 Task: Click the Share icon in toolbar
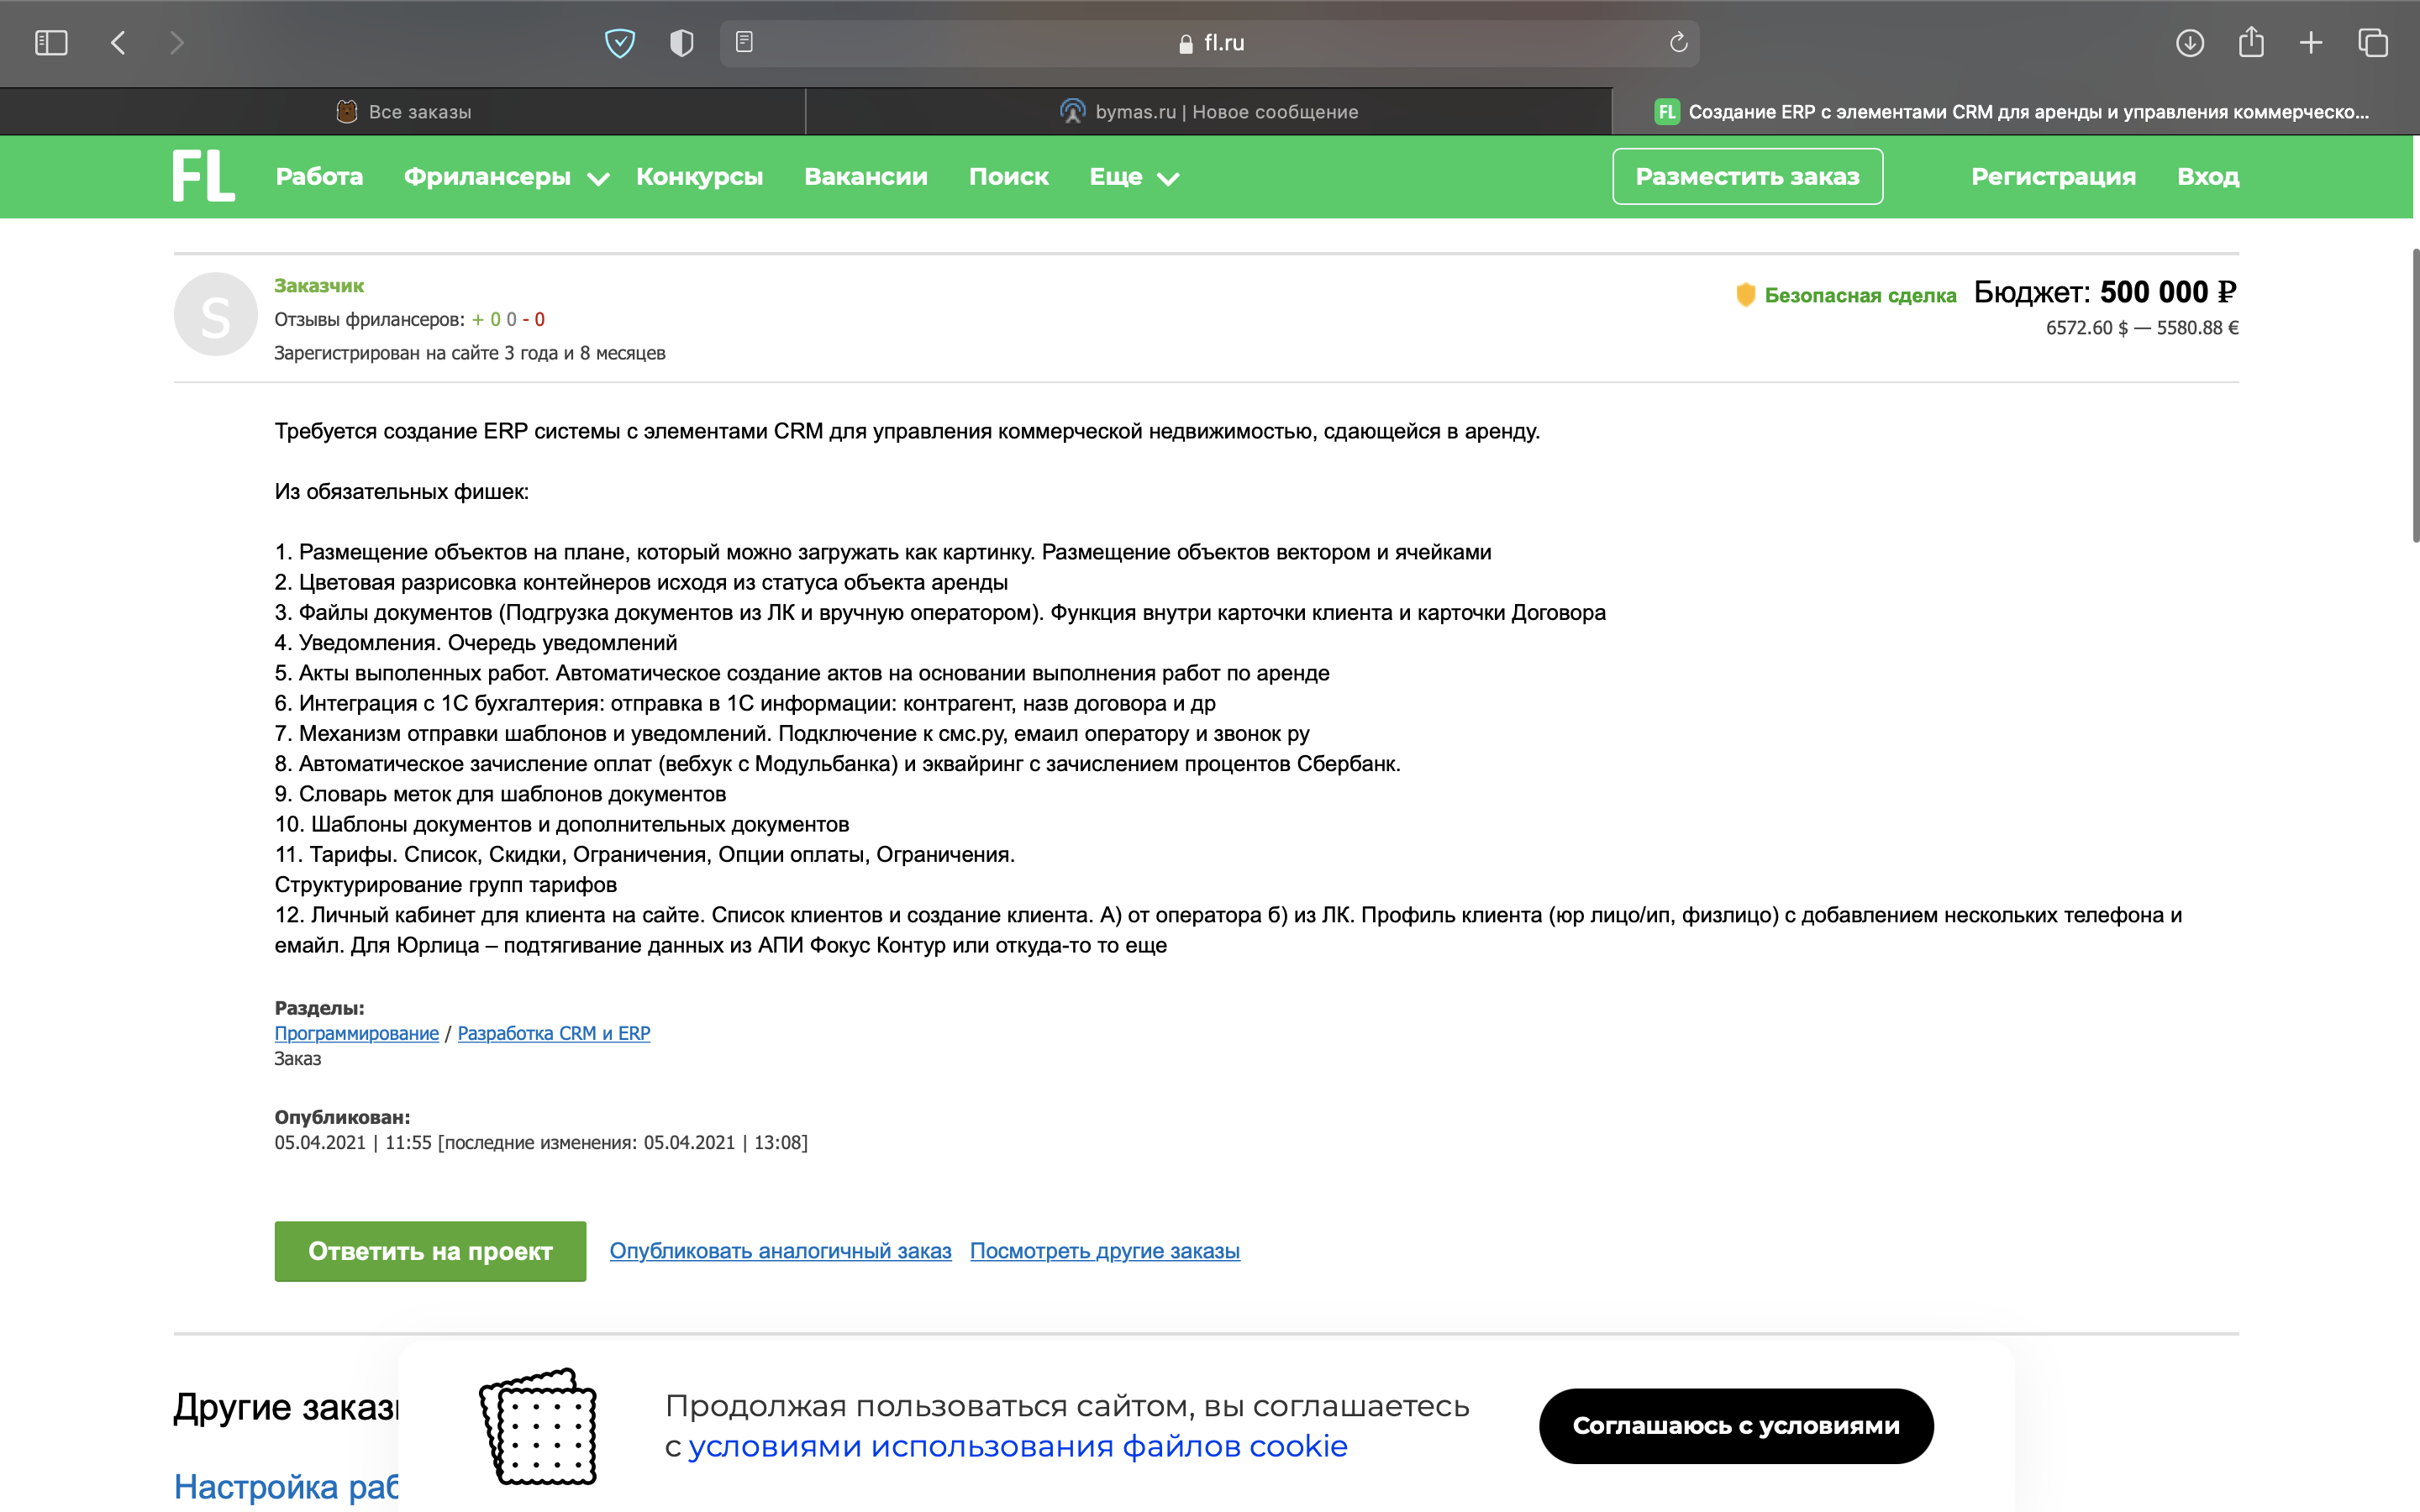tap(2251, 42)
